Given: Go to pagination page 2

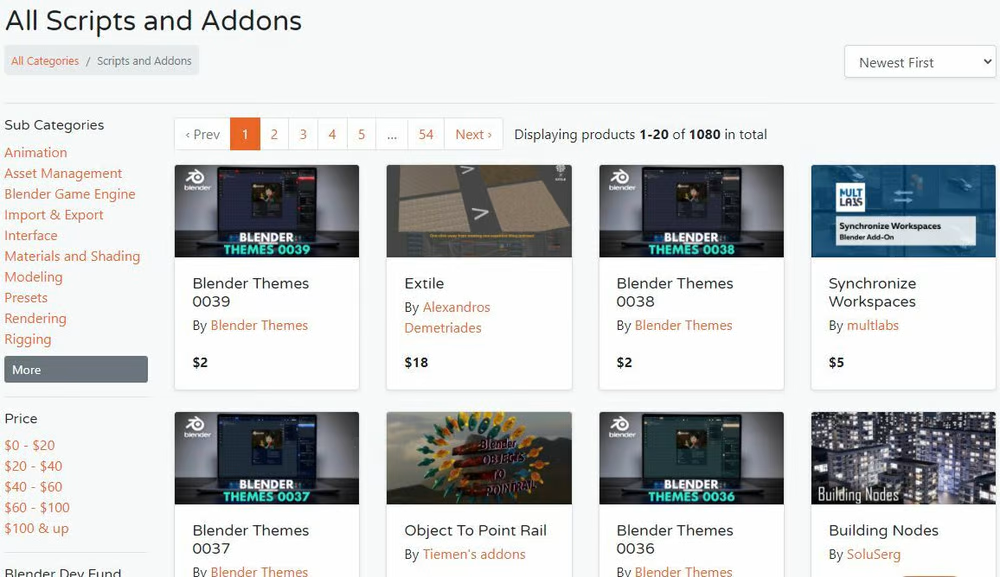Looking at the screenshot, I should [274, 134].
